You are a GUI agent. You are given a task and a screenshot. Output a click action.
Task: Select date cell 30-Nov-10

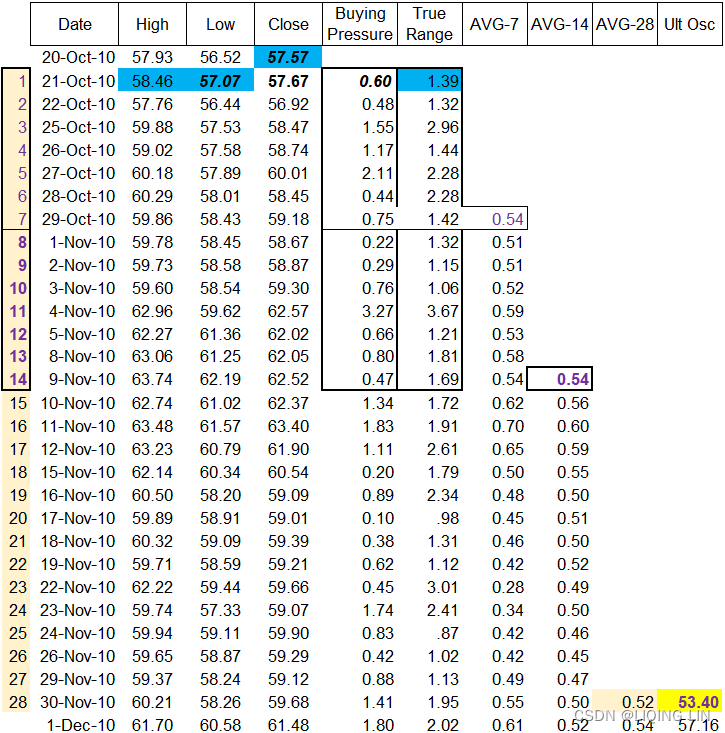click(x=78, y=702)
